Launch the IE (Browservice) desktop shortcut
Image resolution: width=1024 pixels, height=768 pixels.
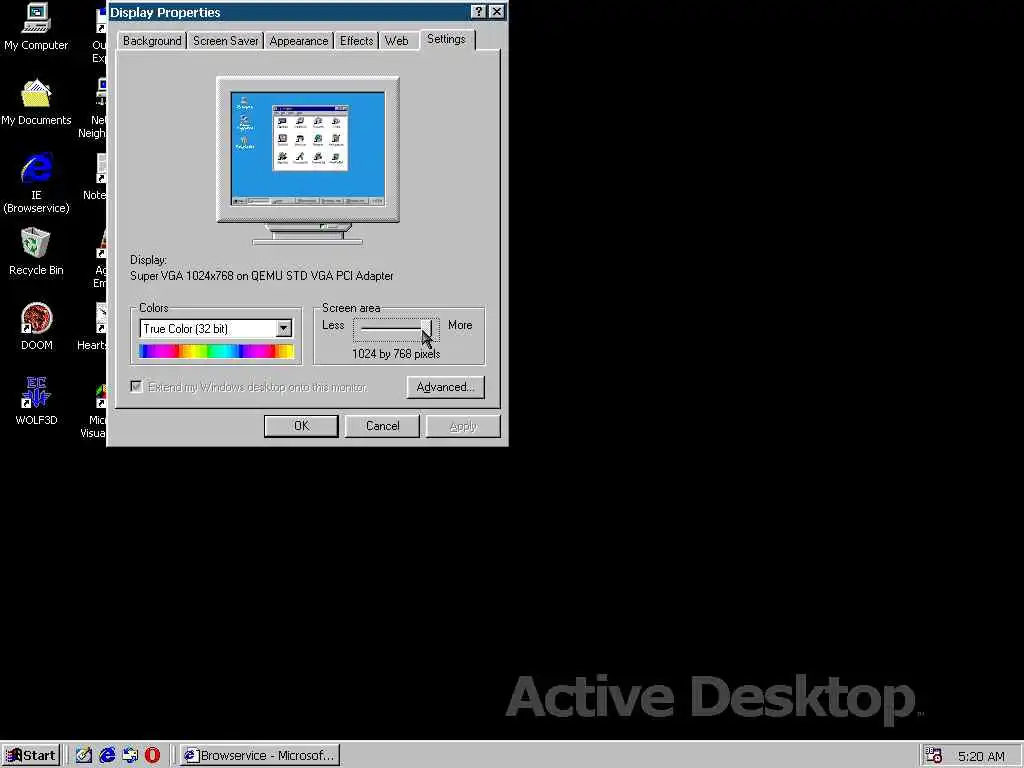pyautogui.click(x=36, y=184)
